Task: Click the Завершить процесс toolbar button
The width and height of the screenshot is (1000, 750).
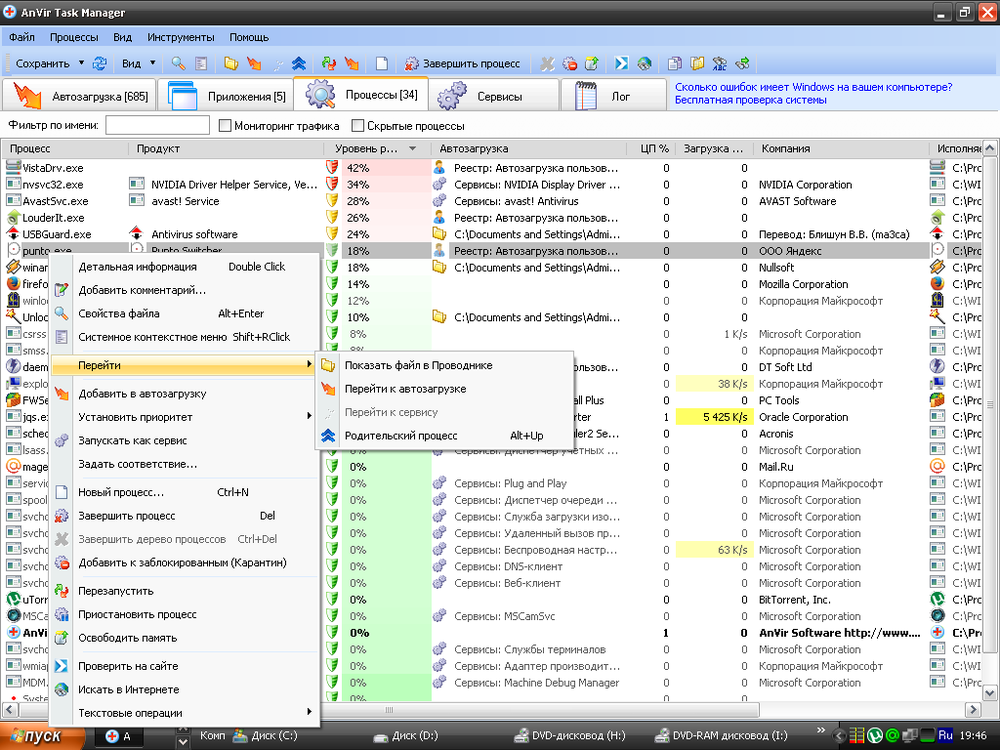Action: click(463, 63)
